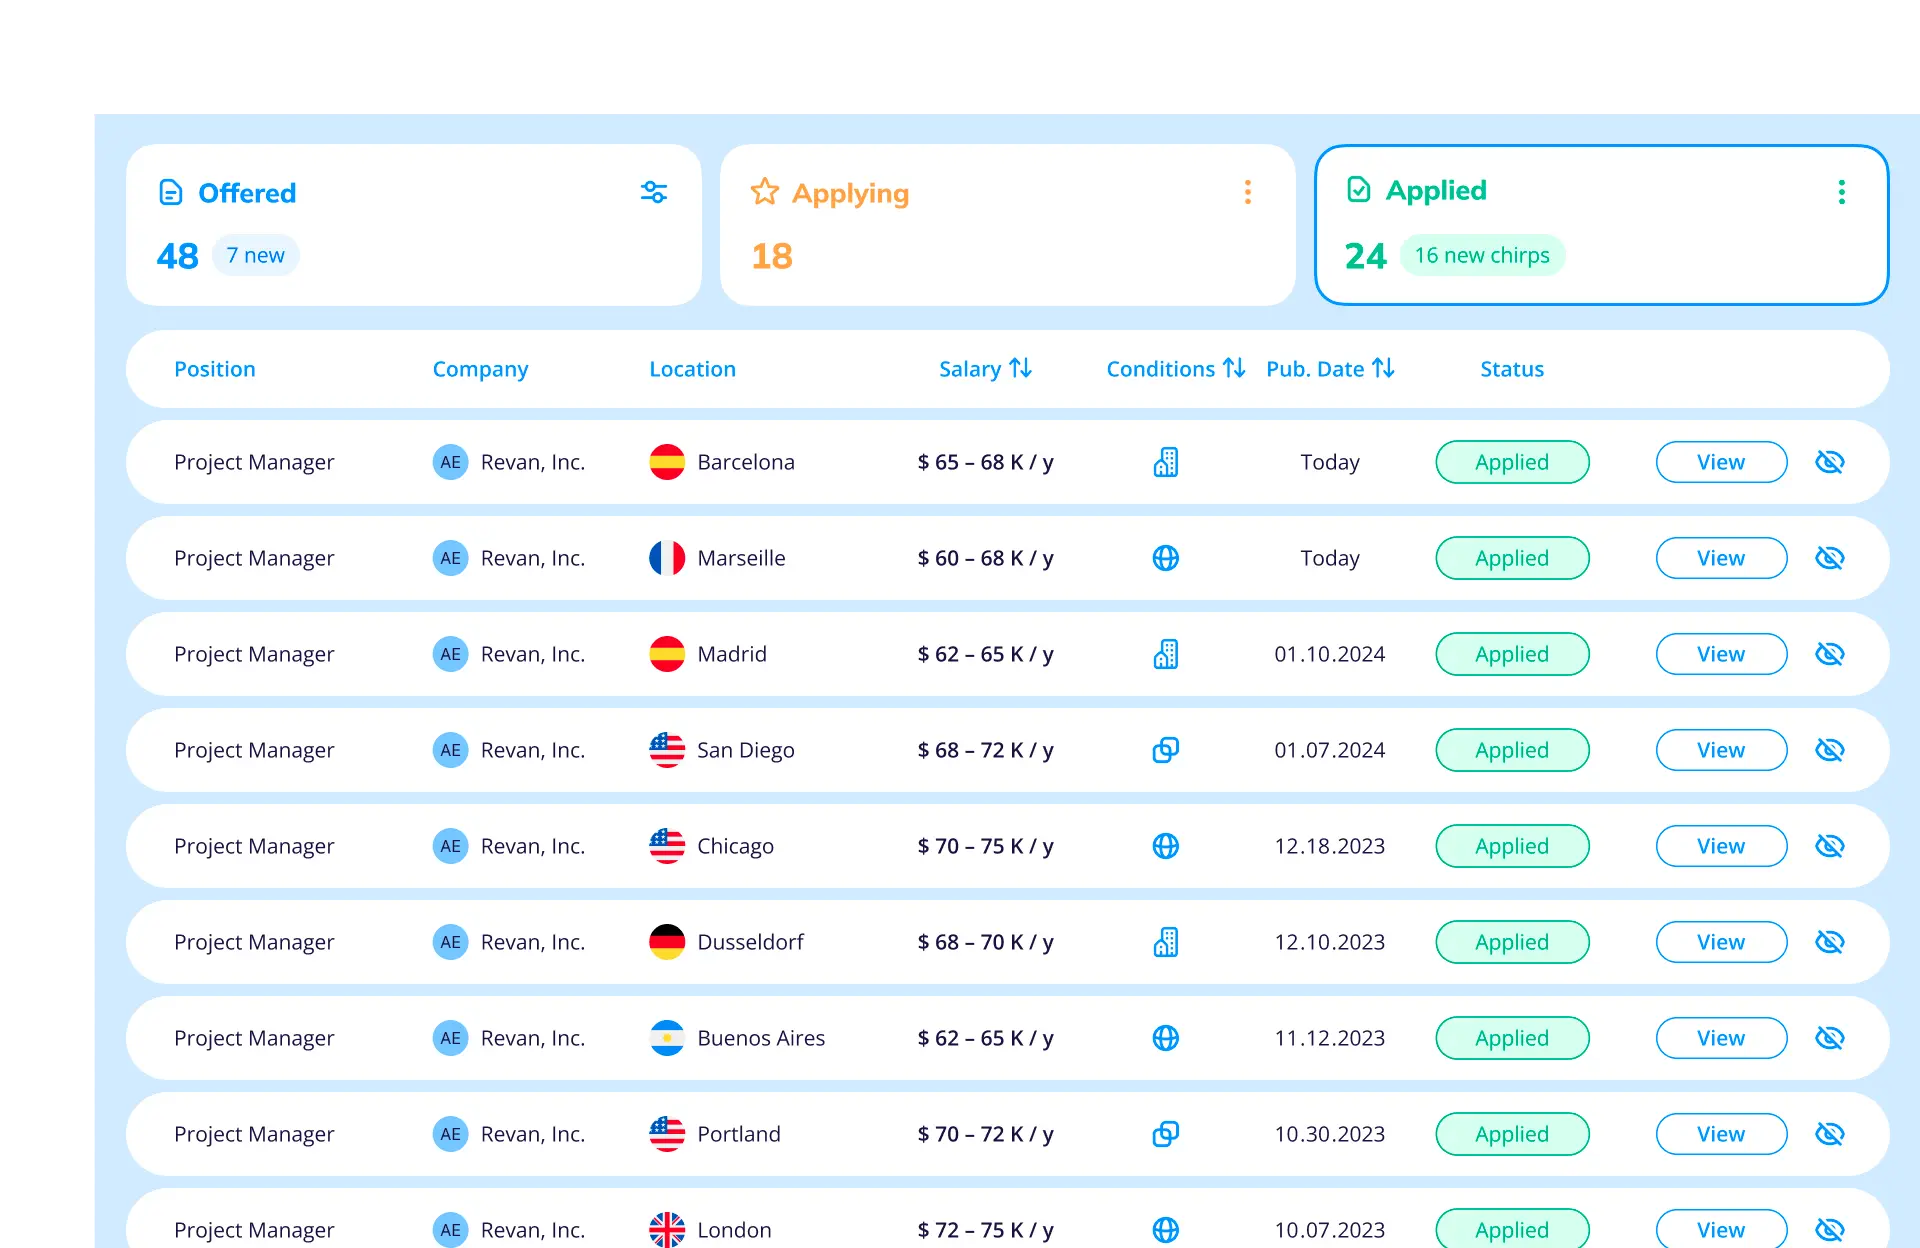
Task: Click View button for Portland listing
Action: click(1720, 1133)
